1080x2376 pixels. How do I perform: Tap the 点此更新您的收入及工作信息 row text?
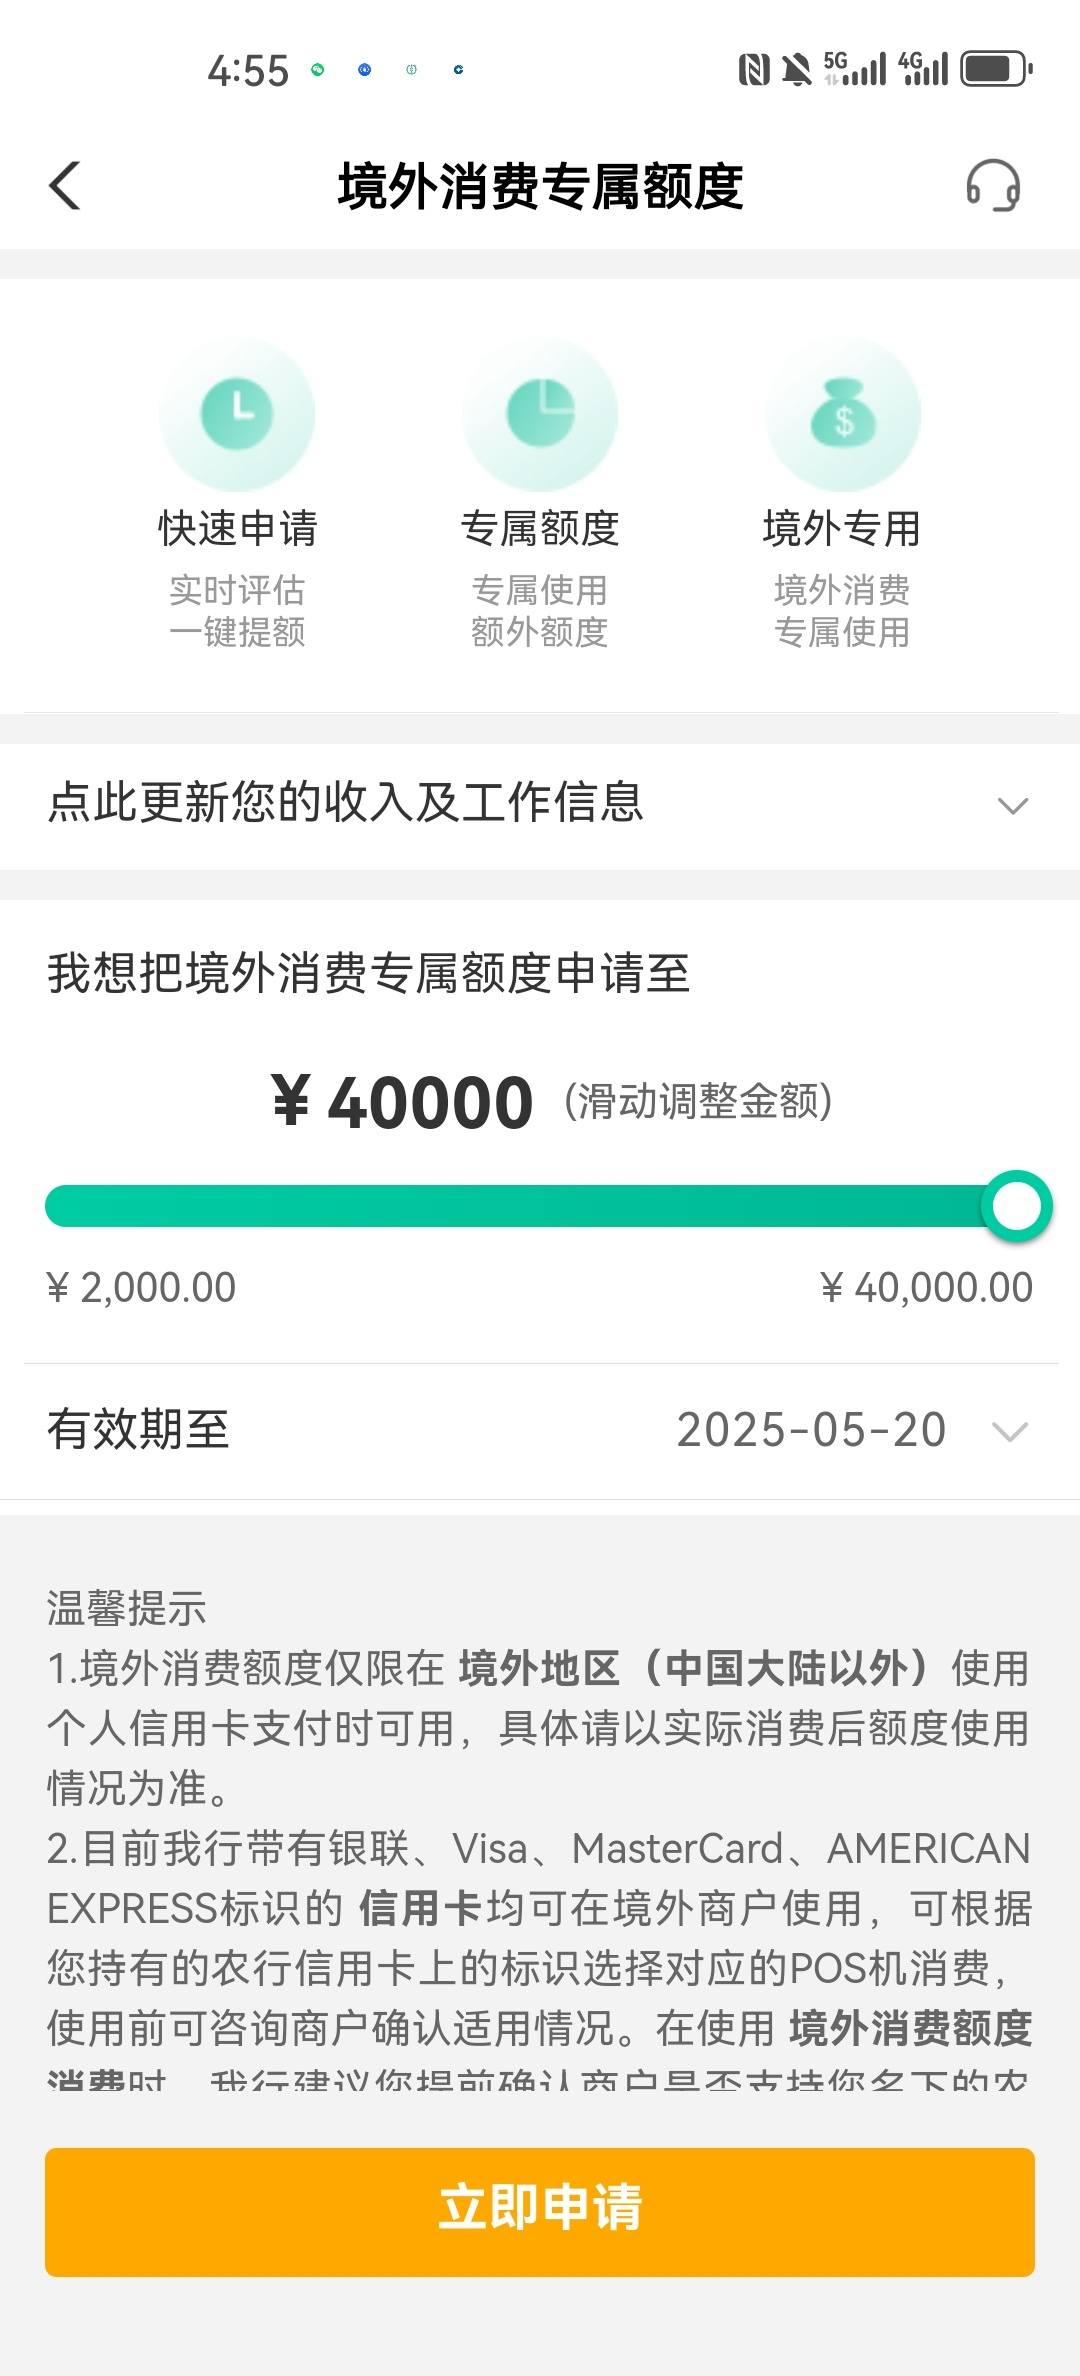(346, 803)
